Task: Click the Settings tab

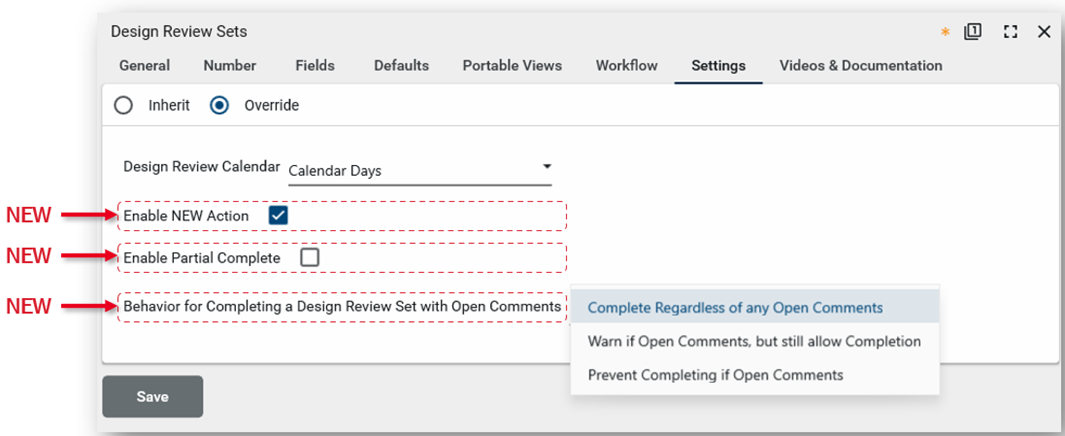Action: tap(718, 66)
